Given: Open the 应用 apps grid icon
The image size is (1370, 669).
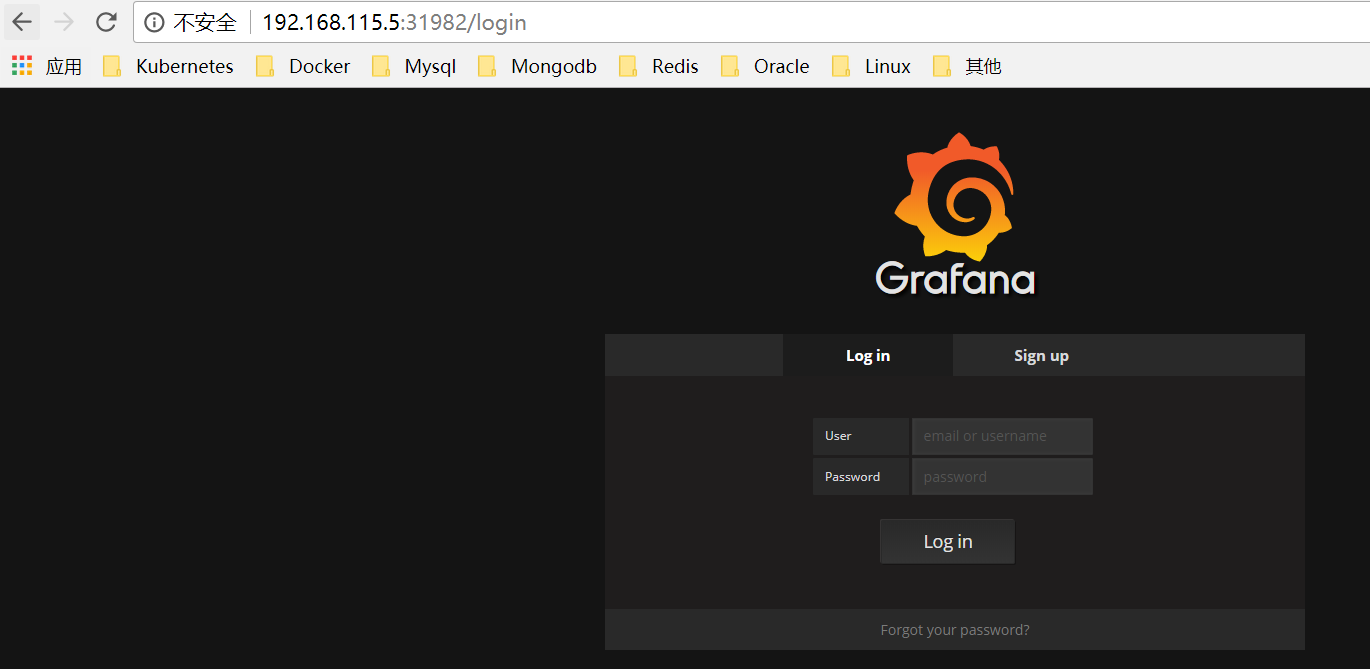Looking at the screenshot, I should click(22, 66).
